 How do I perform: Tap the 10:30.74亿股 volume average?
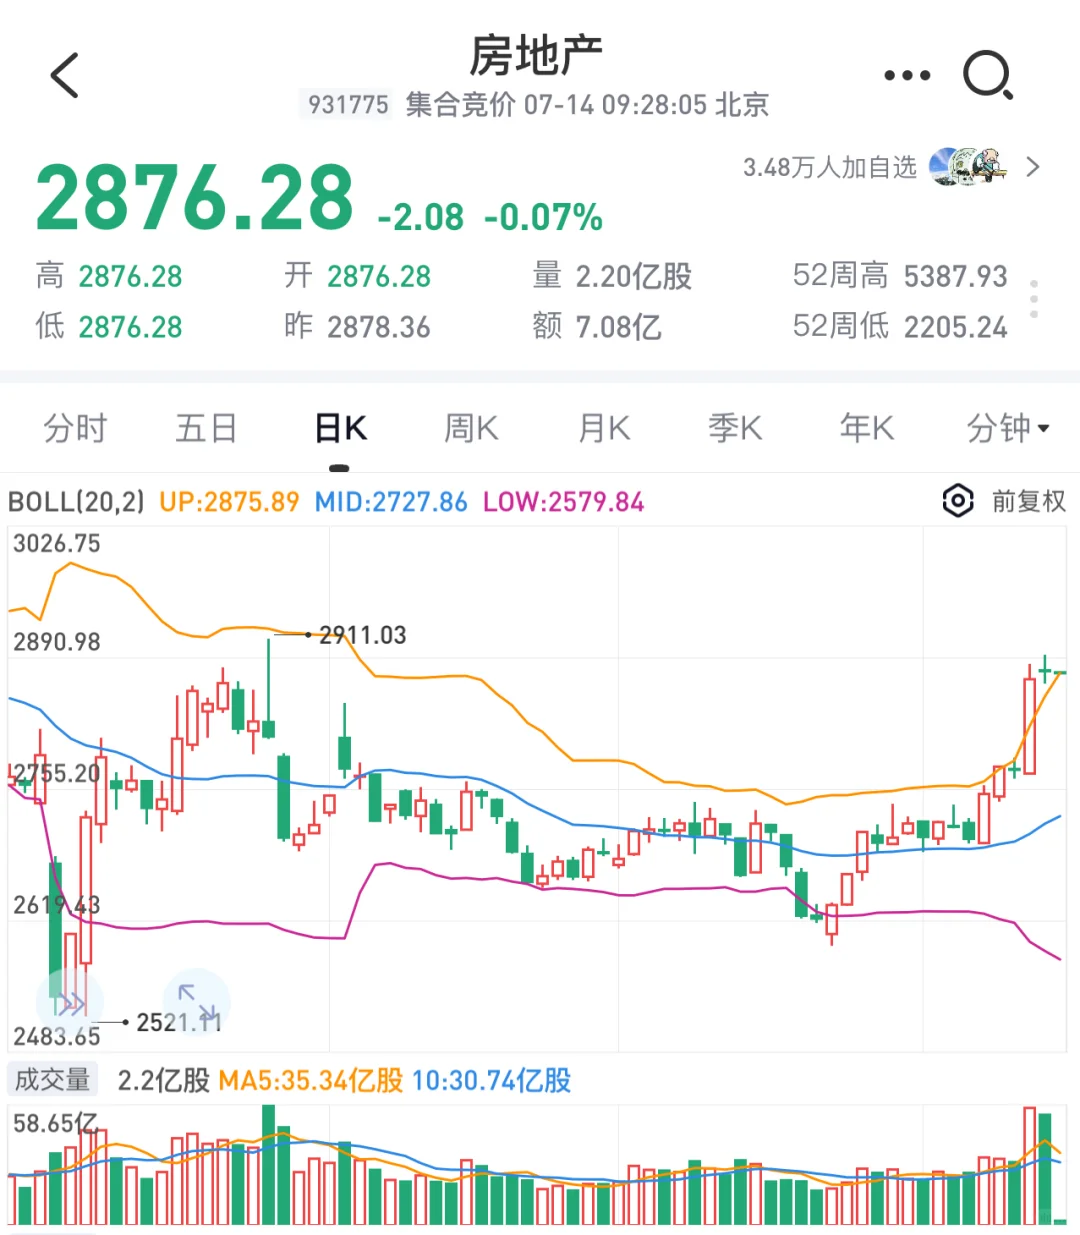point(491,1081)
